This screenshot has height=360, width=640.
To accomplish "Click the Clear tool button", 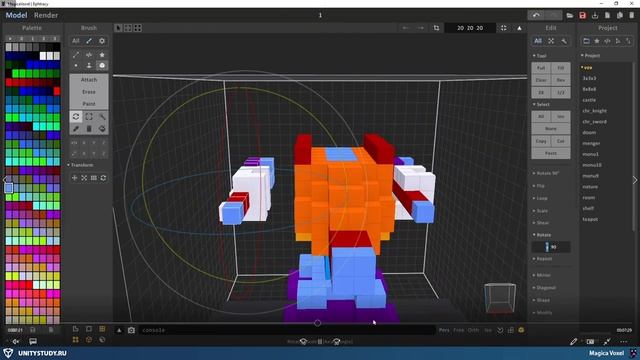I will click(541, 80).
